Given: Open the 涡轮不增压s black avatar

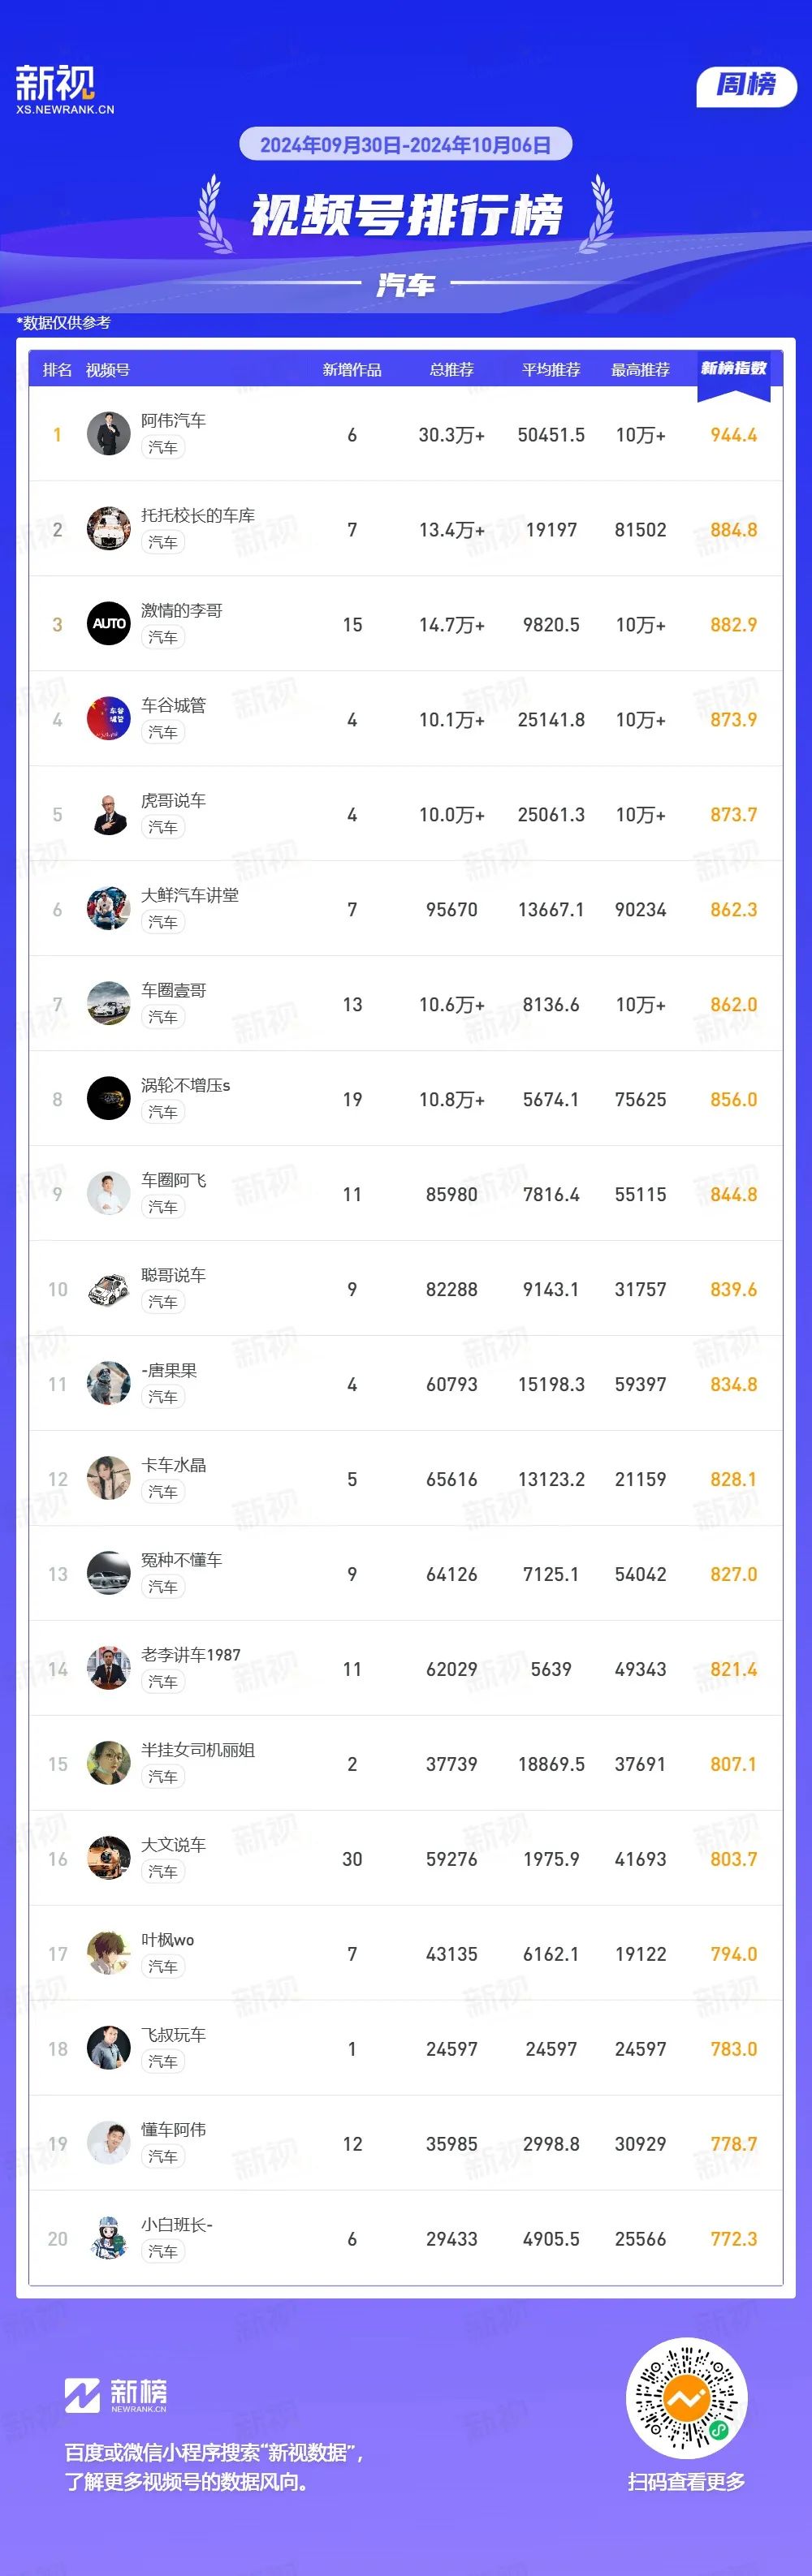Looking at the screenshot, I should tap(108, 1099).
